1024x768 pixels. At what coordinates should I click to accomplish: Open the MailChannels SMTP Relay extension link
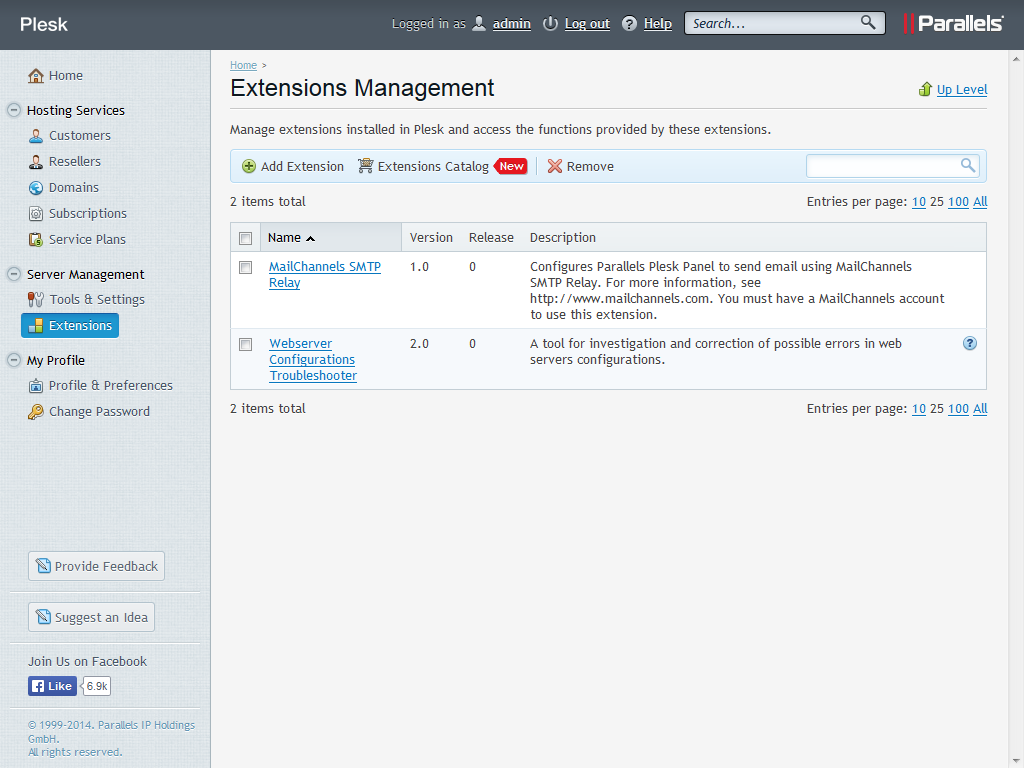point(325,275)
